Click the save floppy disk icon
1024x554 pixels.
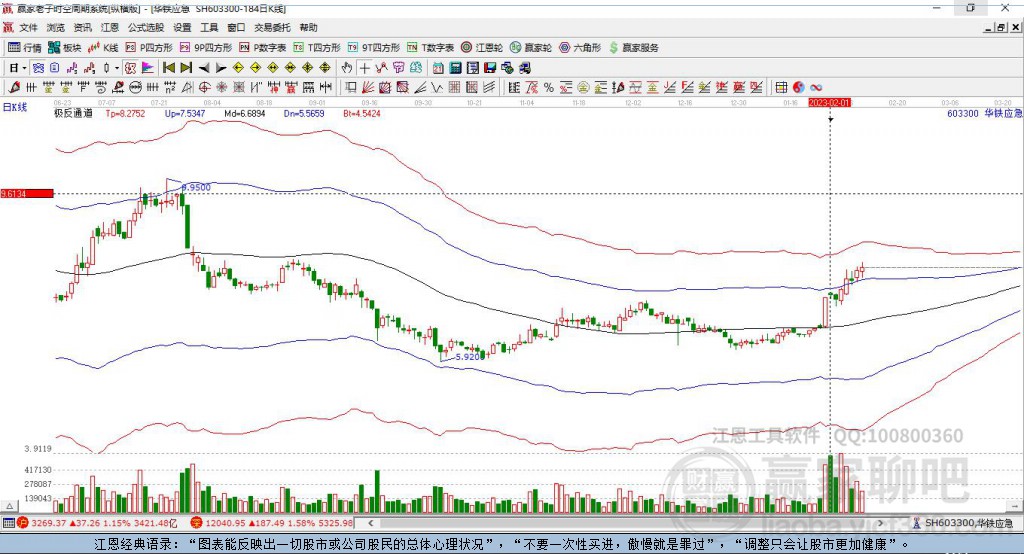(x=490, y=68)
